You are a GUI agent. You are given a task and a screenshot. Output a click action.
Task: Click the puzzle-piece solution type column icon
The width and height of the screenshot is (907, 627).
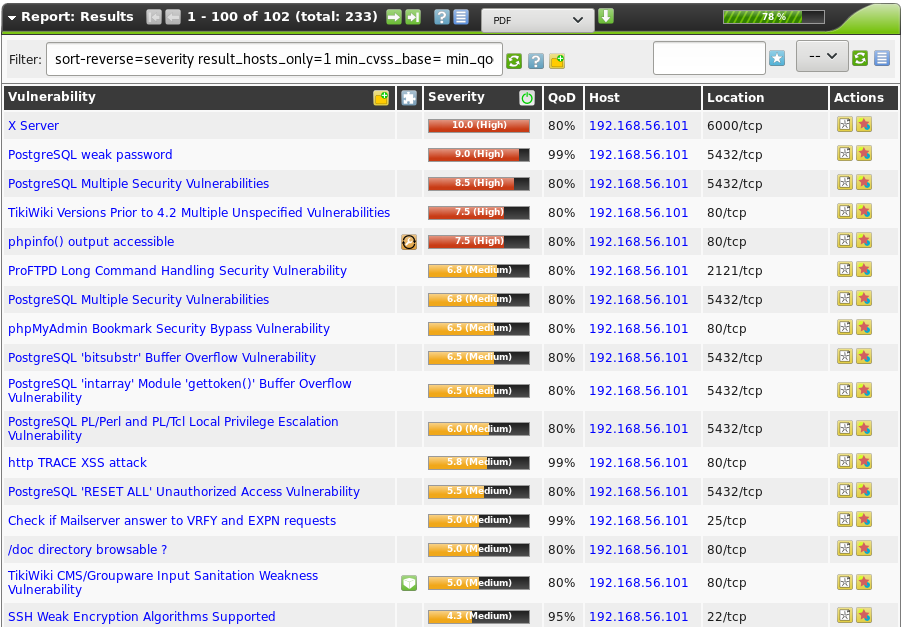pyautogui.click(x=409, y=98)
